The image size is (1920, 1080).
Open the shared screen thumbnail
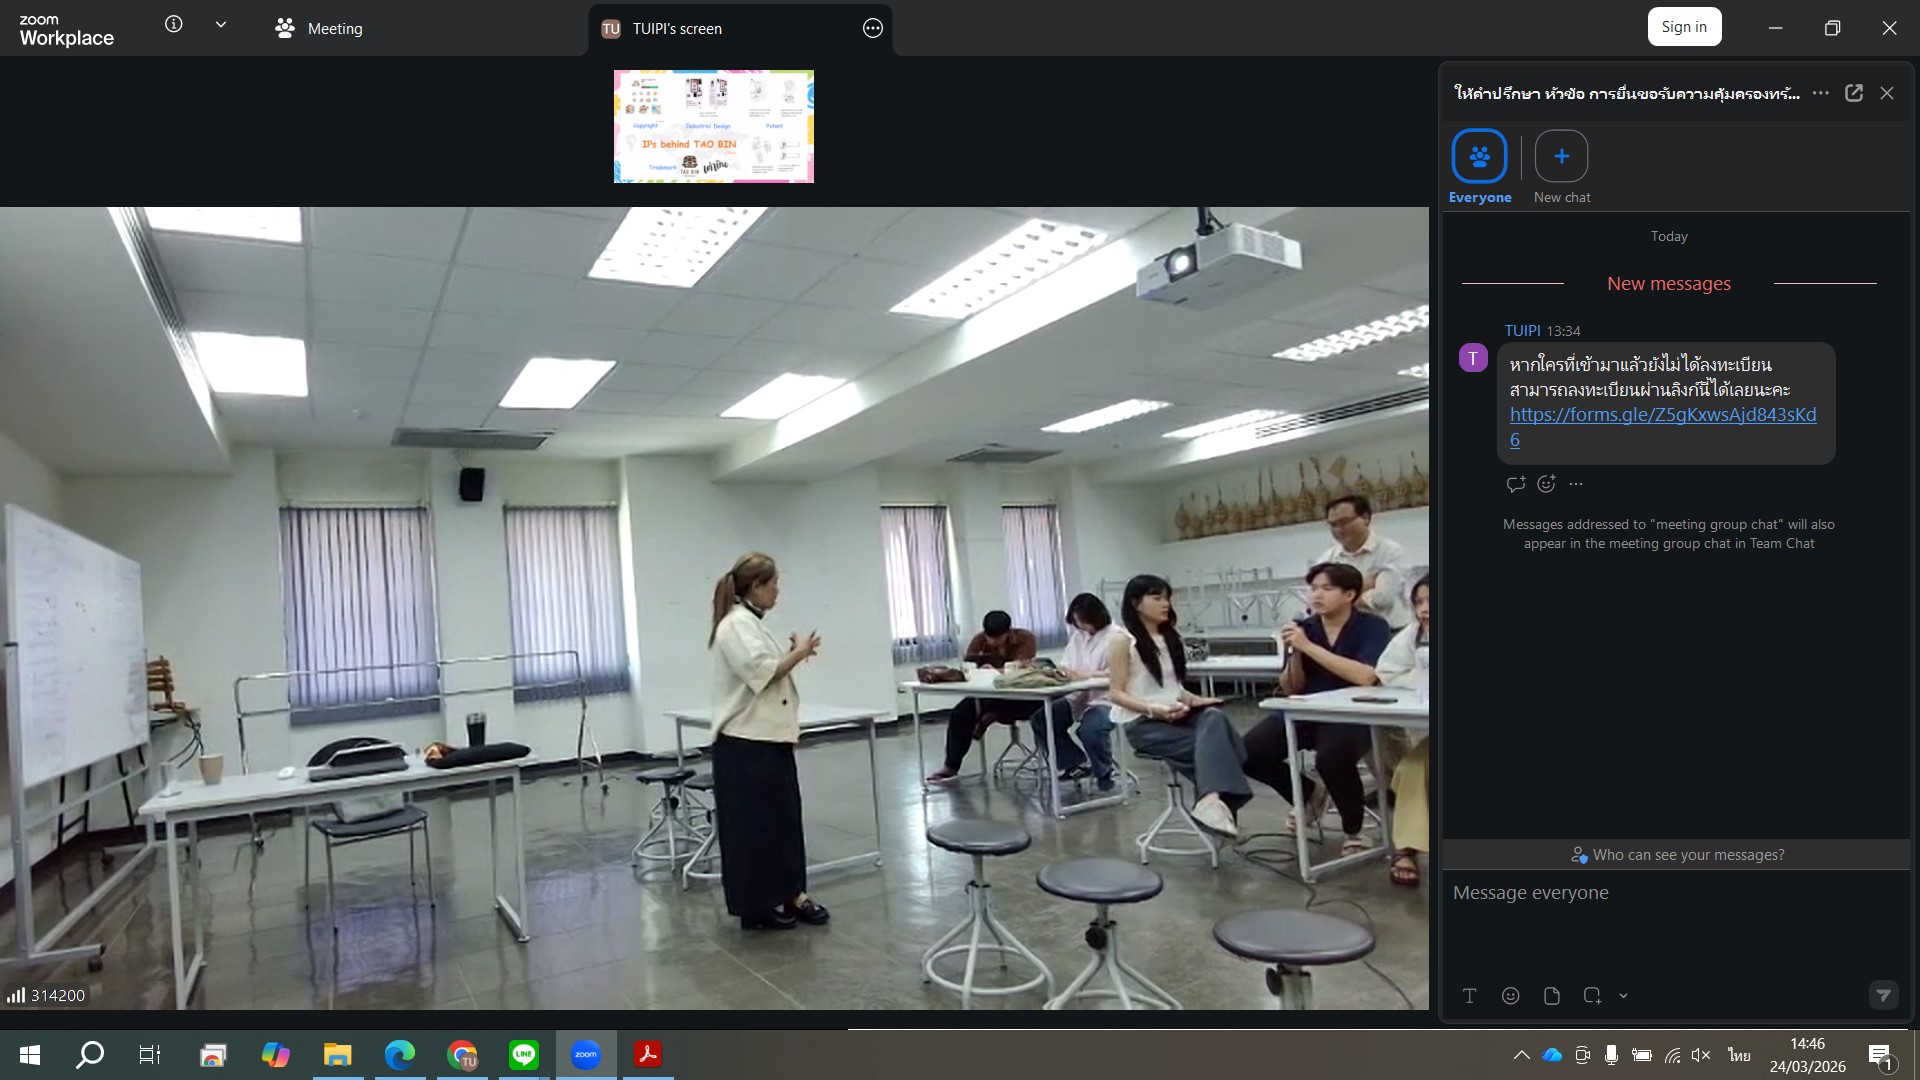[713, 126]
